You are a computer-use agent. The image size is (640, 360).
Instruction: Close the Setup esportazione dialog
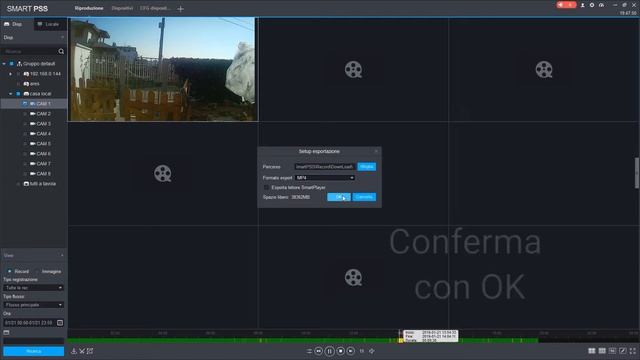[376, 151]
